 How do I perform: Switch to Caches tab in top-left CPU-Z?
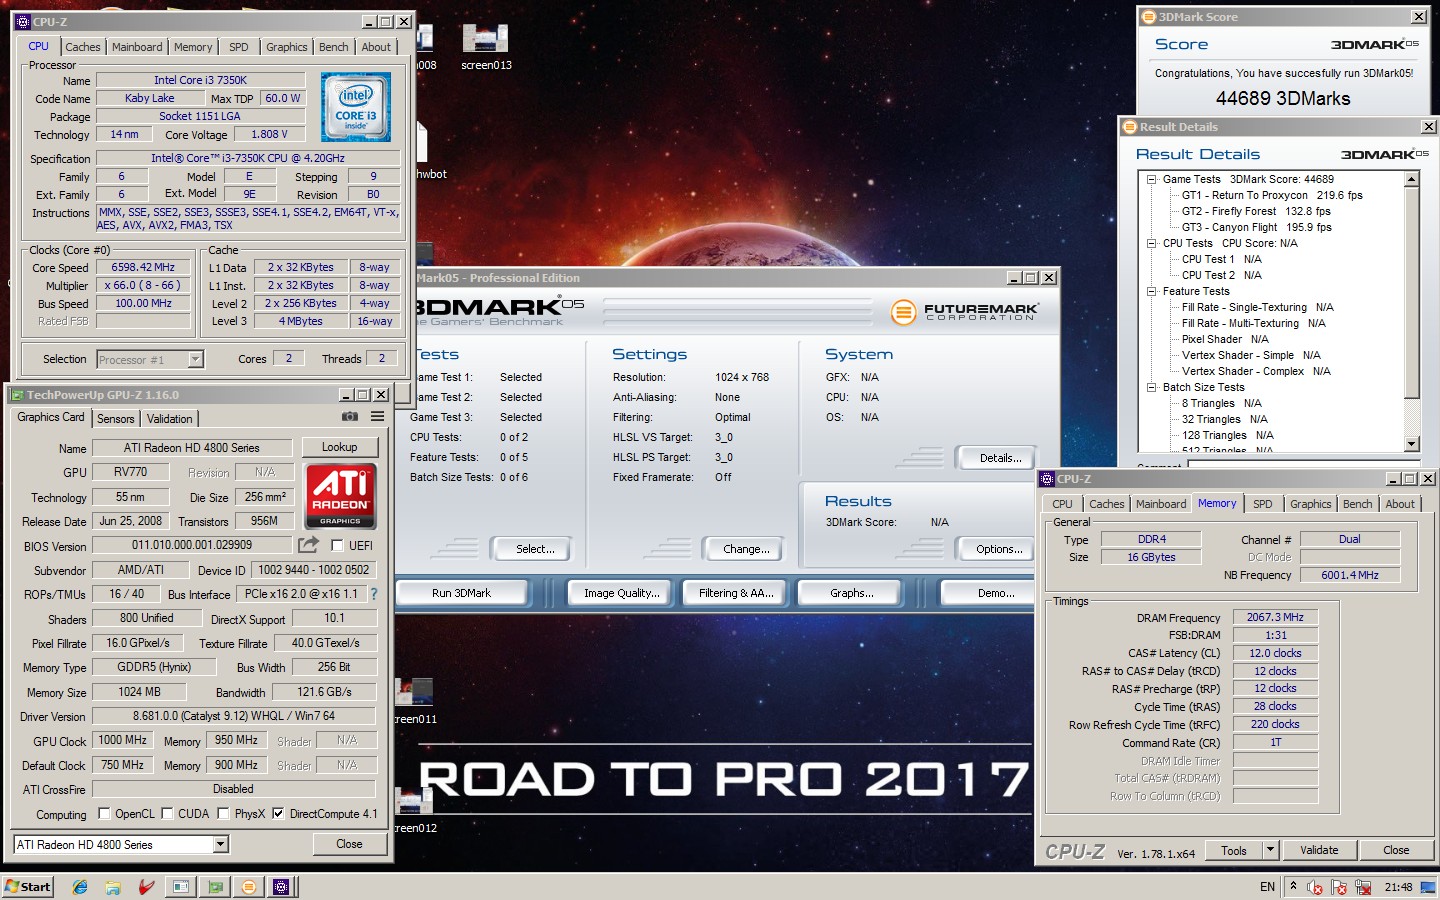click(83, 47)
